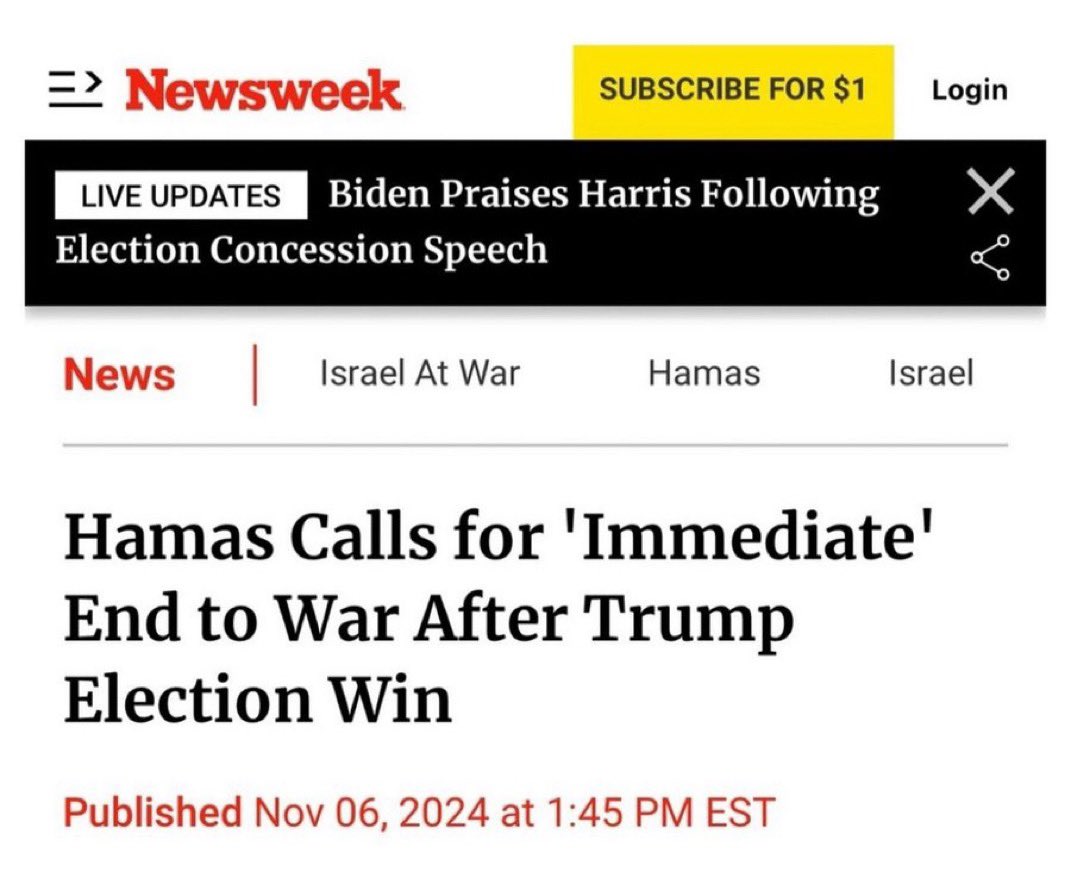Click 'Election Win' in the article headline

click(258, 699)
